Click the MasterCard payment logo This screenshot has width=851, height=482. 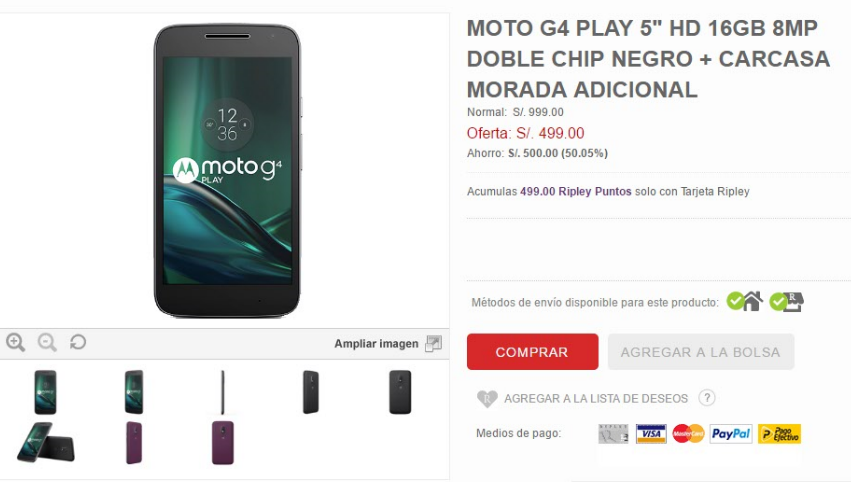(688, 434)
